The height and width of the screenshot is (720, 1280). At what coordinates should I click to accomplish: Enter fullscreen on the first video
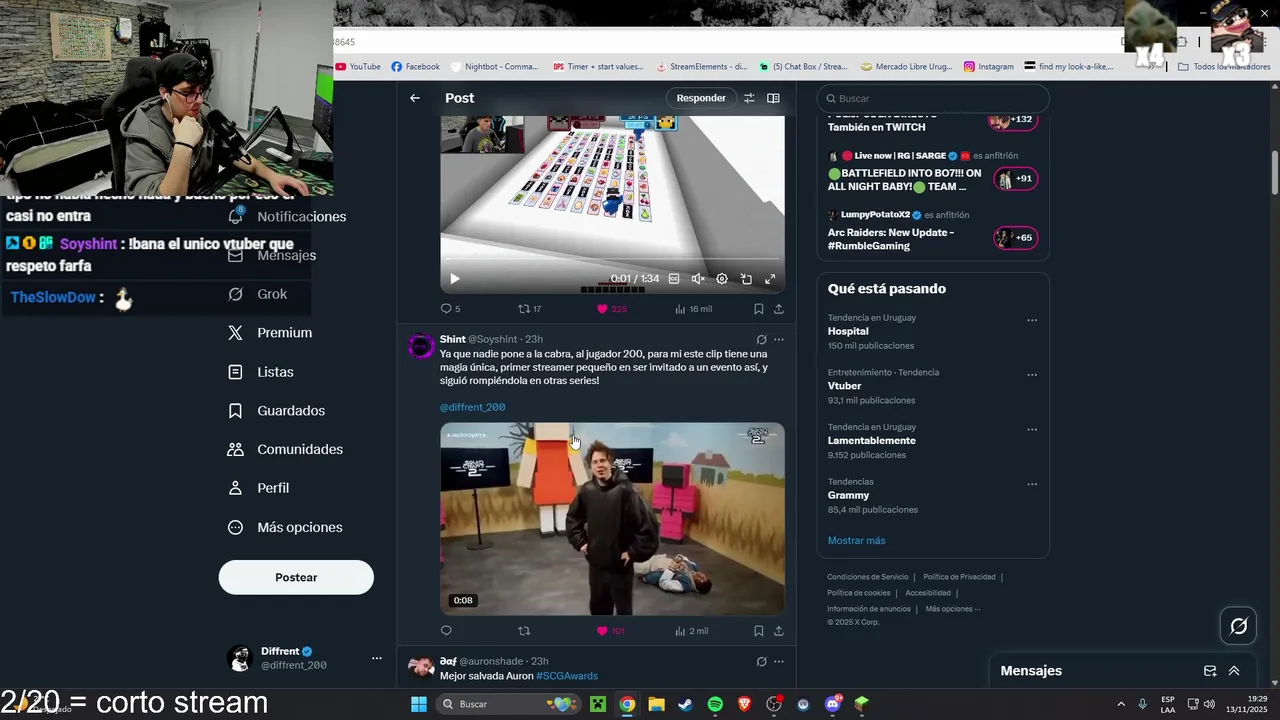[770, 279]
